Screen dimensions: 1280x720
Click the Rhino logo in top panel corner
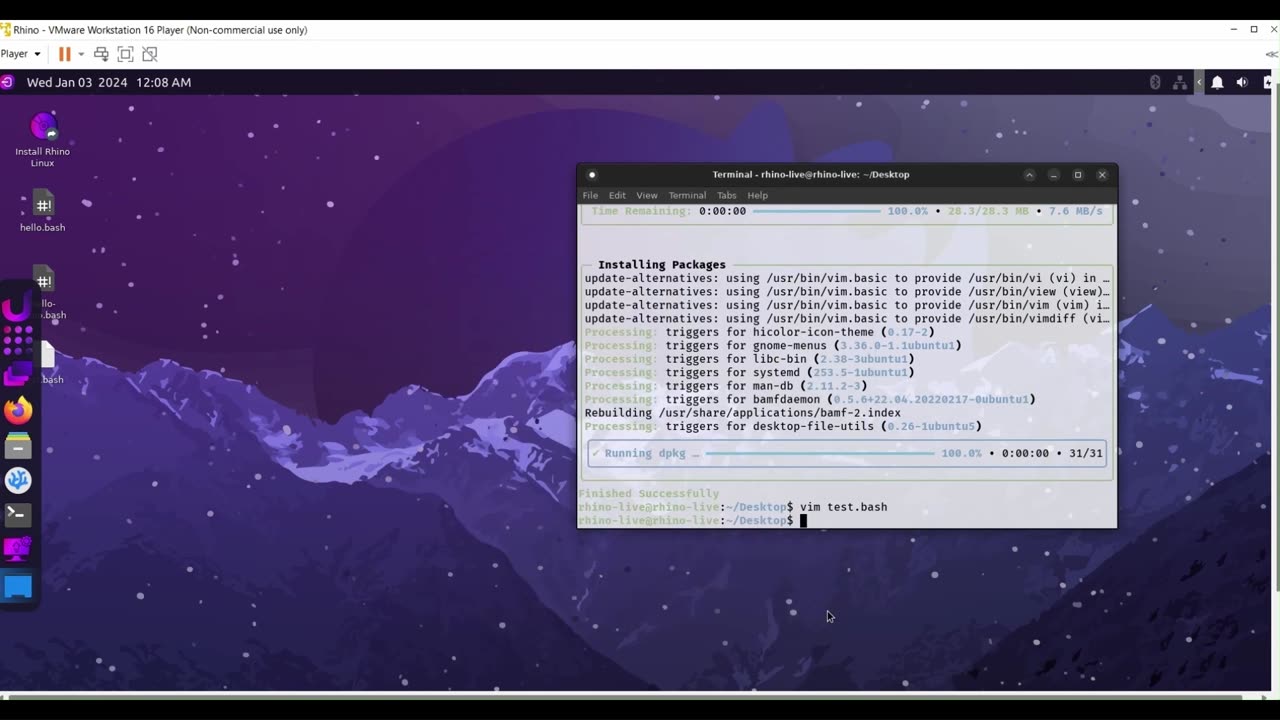pyautogui.click(x=7, y=82)
